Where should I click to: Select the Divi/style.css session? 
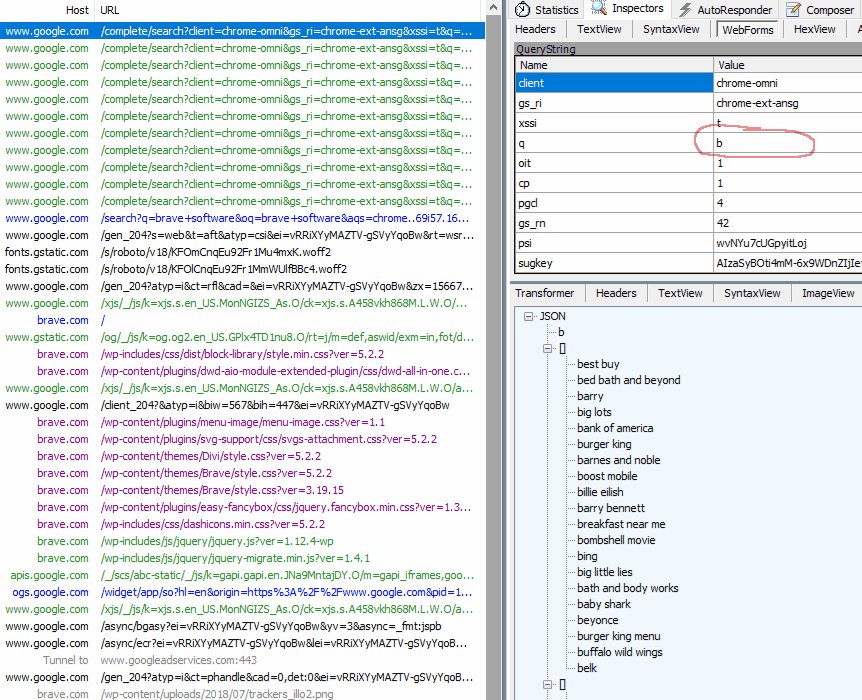pyautogui.click(x=242, y=456)
